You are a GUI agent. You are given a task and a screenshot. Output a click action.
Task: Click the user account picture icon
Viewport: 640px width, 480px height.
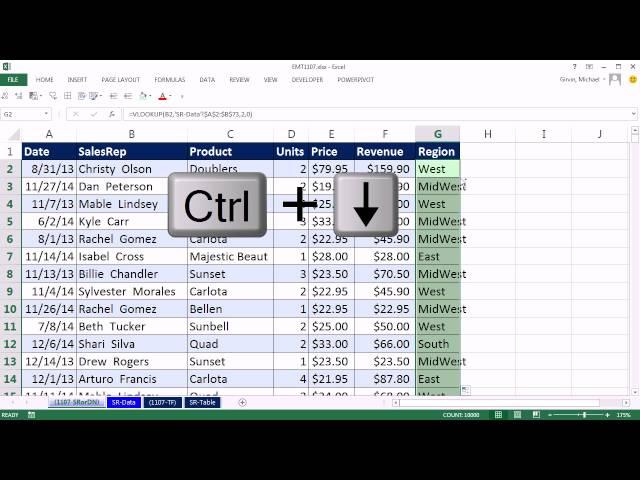tap(614, 79)
